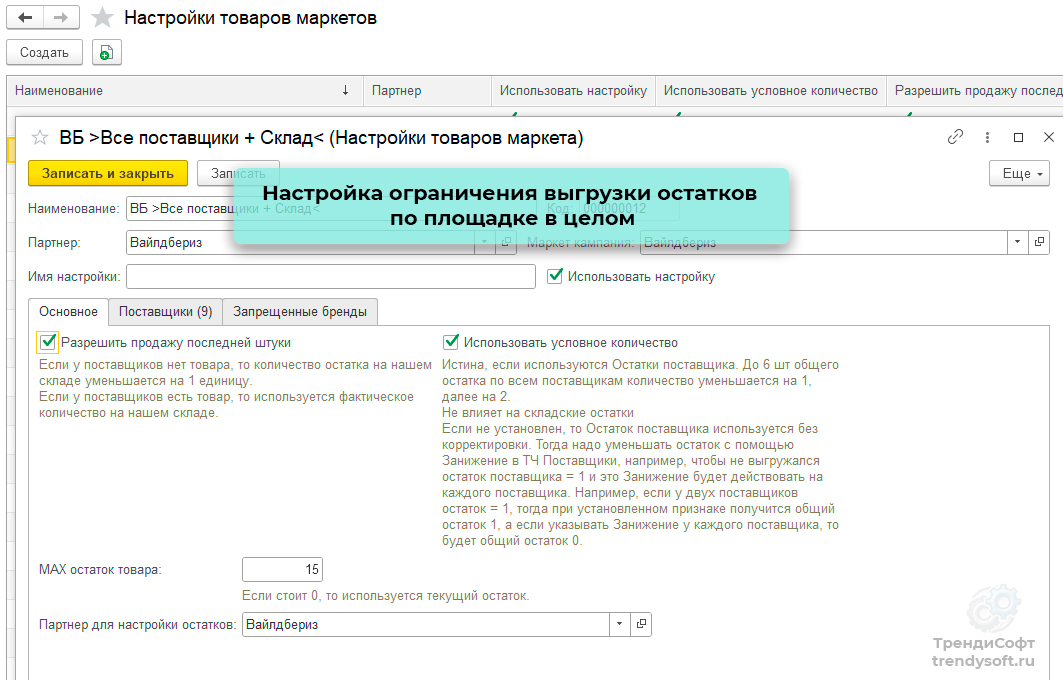The image size is (1063, 680).
Task: Expand Партнер для настройки остатков dropdown
Action: pyautogui.click(x=620, y=624)
